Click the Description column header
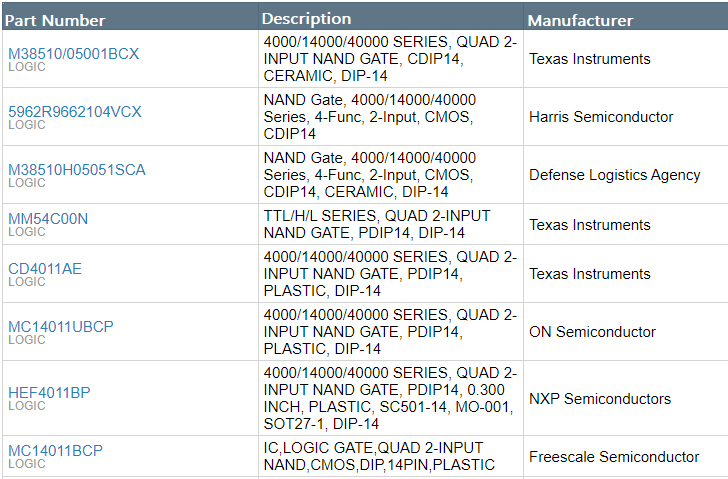728x479 pixels. tap(306, 19)
